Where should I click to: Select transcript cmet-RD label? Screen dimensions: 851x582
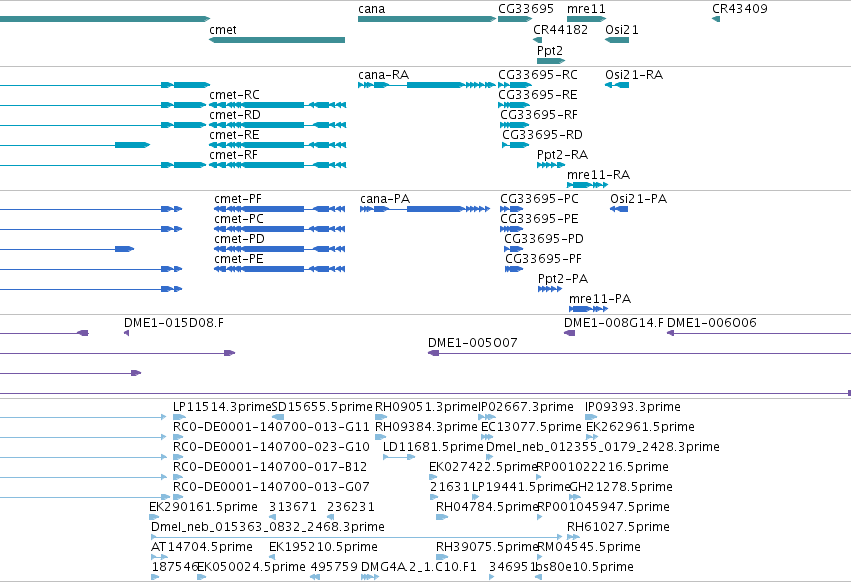(x=235, y=115)
